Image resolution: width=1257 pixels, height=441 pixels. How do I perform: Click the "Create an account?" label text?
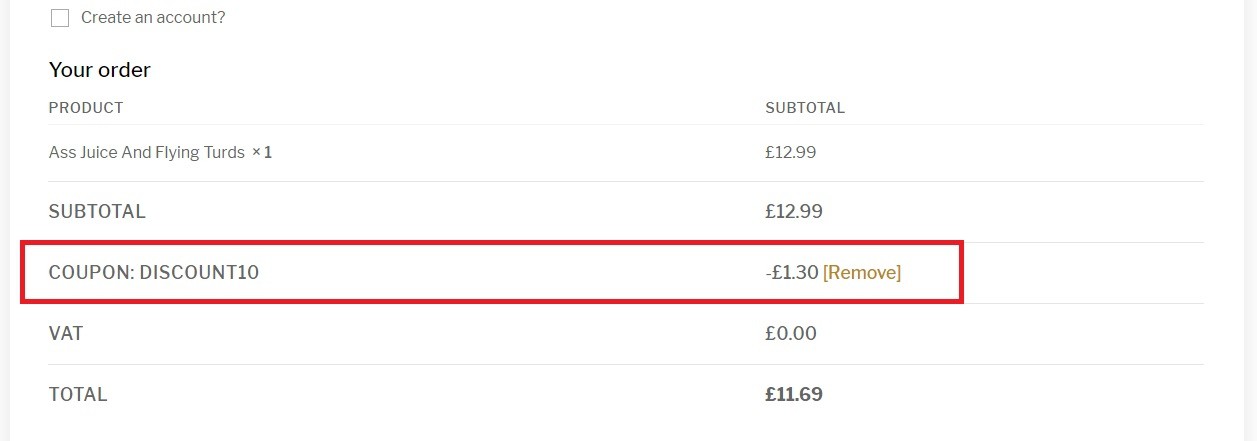(153, 18)
